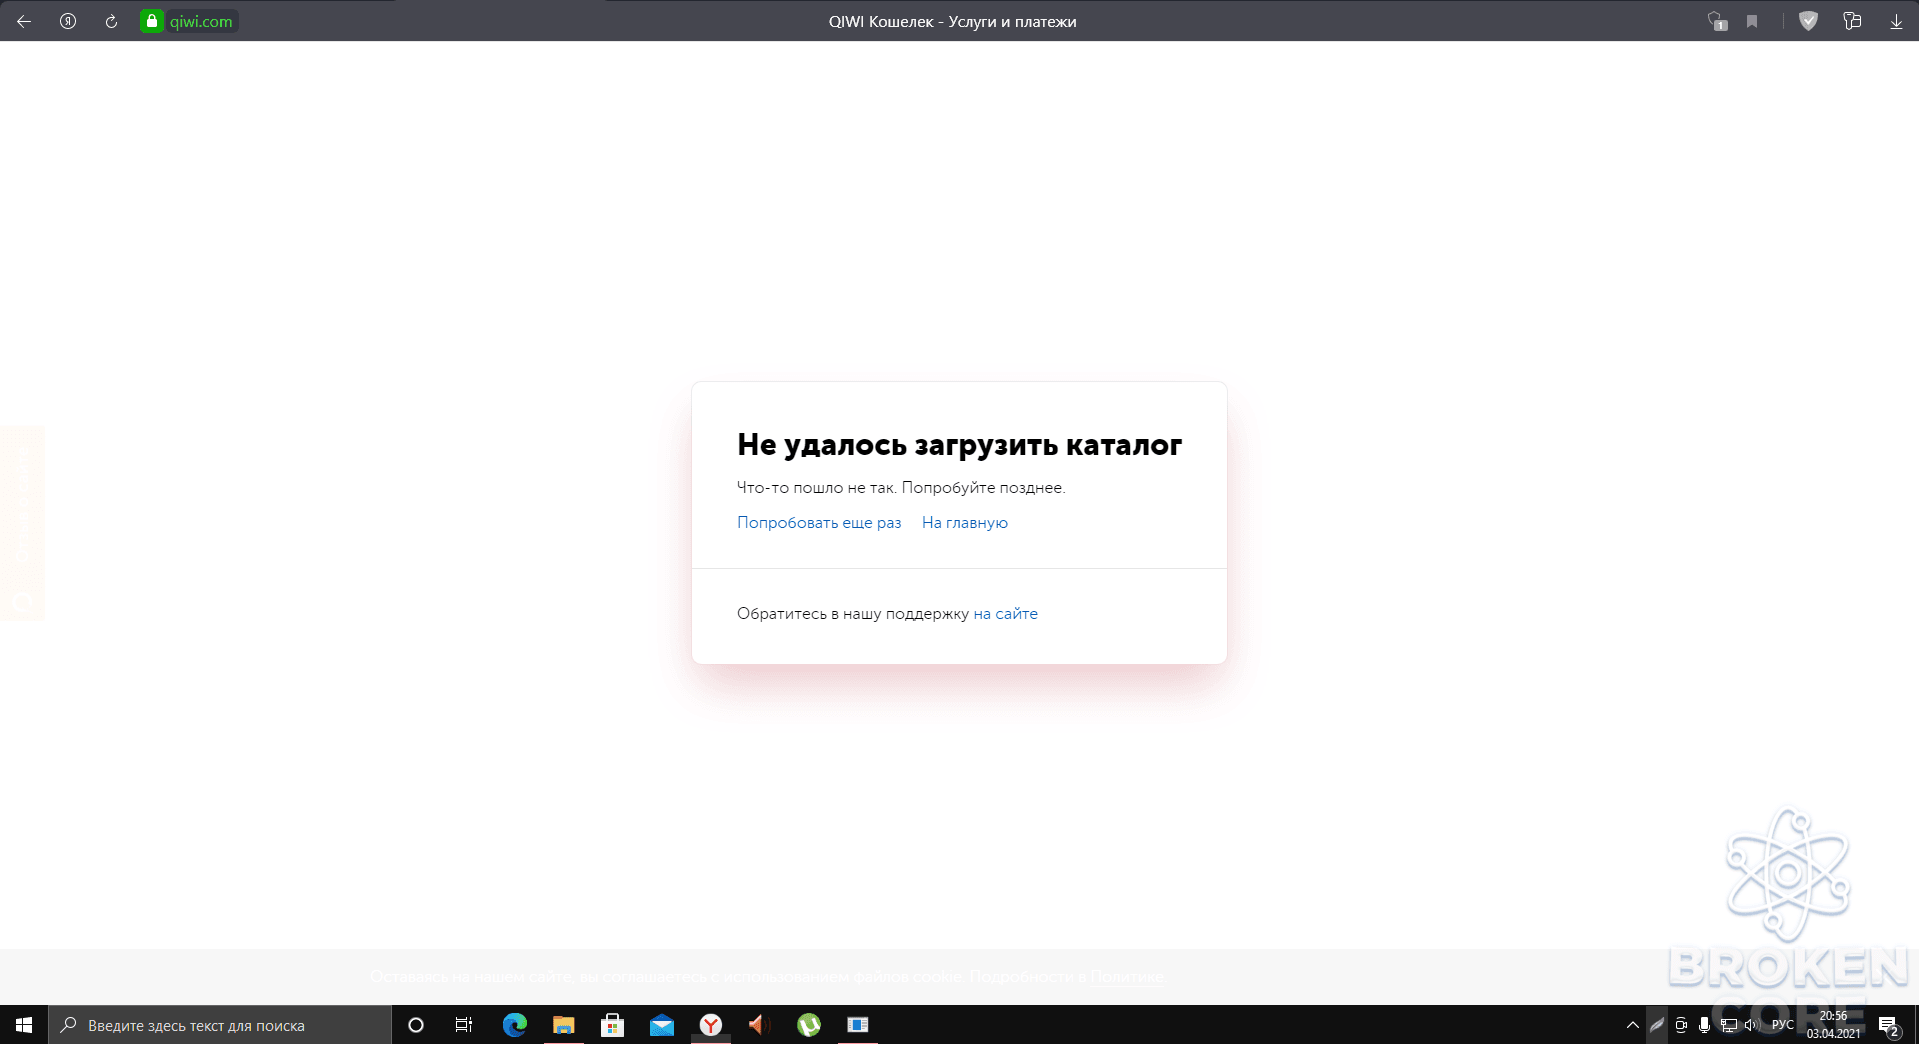This screenshot has width=1919, height=1044.
Task: Open network status tray icon
Action: point(1728,1025)
